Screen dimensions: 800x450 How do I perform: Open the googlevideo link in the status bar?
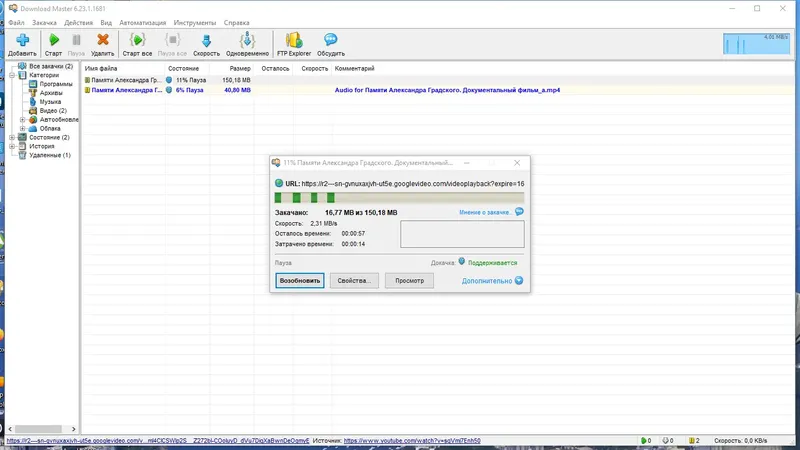pyautogui.click(x=158, y=441)
